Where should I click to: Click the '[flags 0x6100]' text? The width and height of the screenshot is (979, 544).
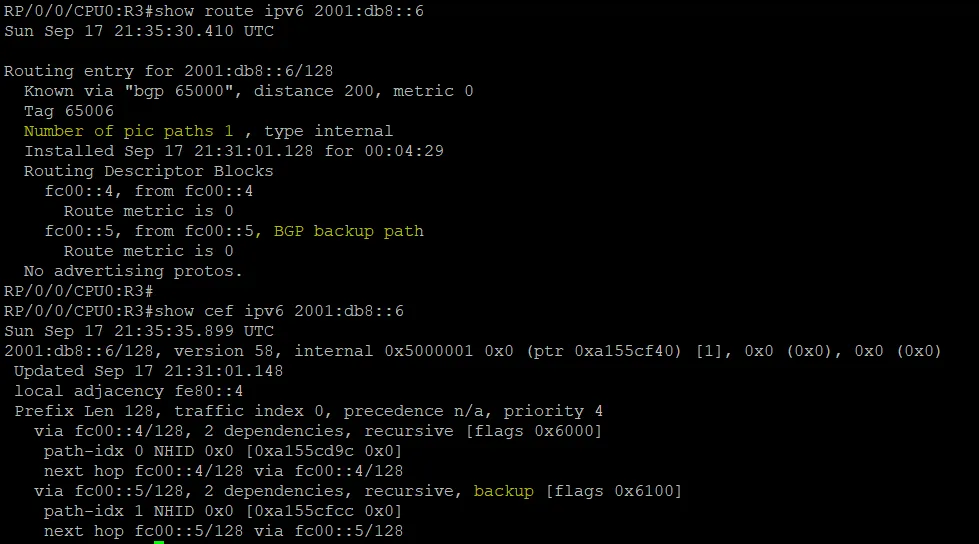point(614,491)
